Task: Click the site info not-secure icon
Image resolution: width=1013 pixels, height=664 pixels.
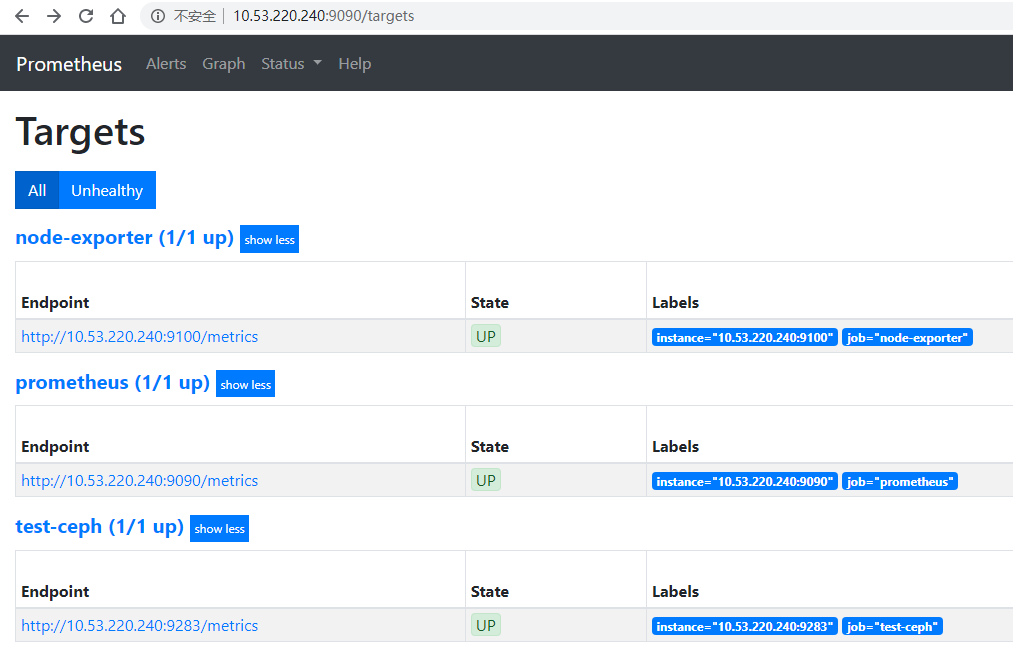Action: point(158,16)
